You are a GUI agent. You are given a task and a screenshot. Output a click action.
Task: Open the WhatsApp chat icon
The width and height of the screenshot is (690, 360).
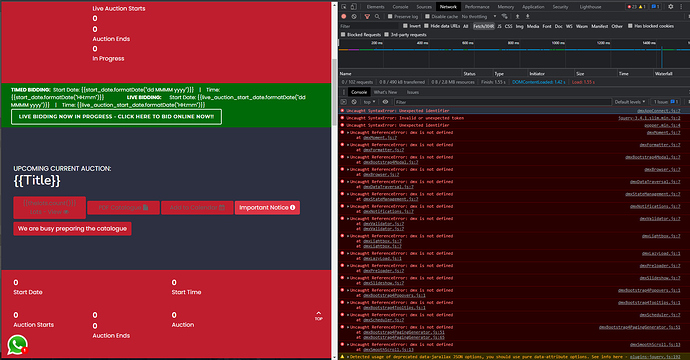coord(18,345)
